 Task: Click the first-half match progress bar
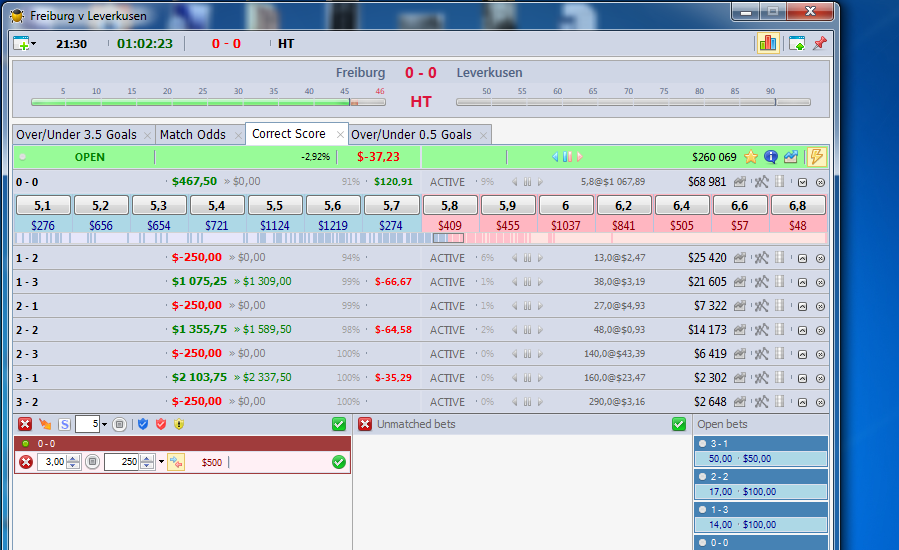[208, 103]
